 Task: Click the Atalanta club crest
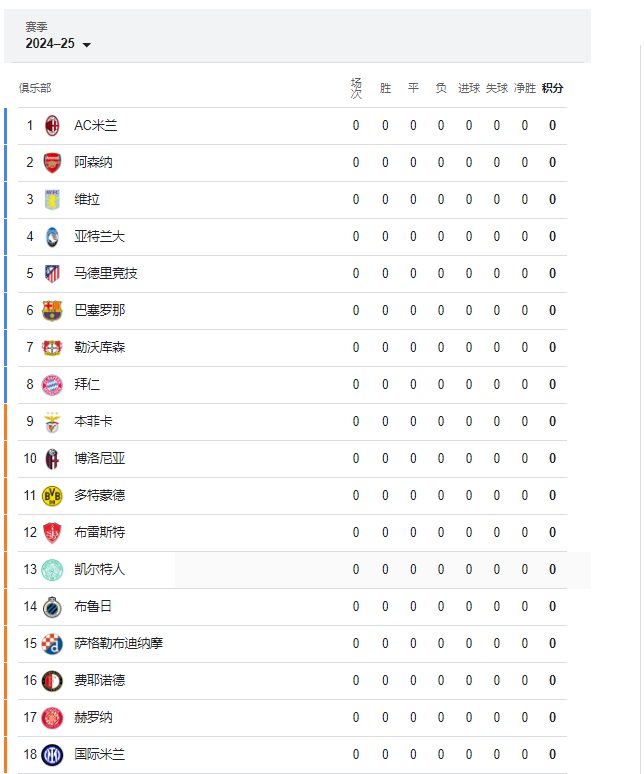coord(52,236)
